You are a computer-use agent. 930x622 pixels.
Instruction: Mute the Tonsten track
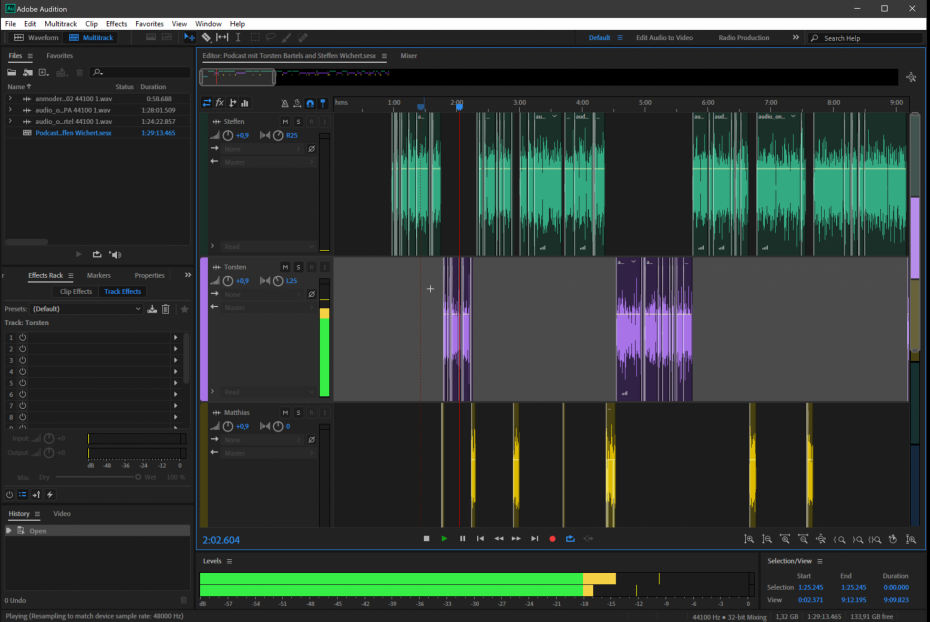(285, 267)
